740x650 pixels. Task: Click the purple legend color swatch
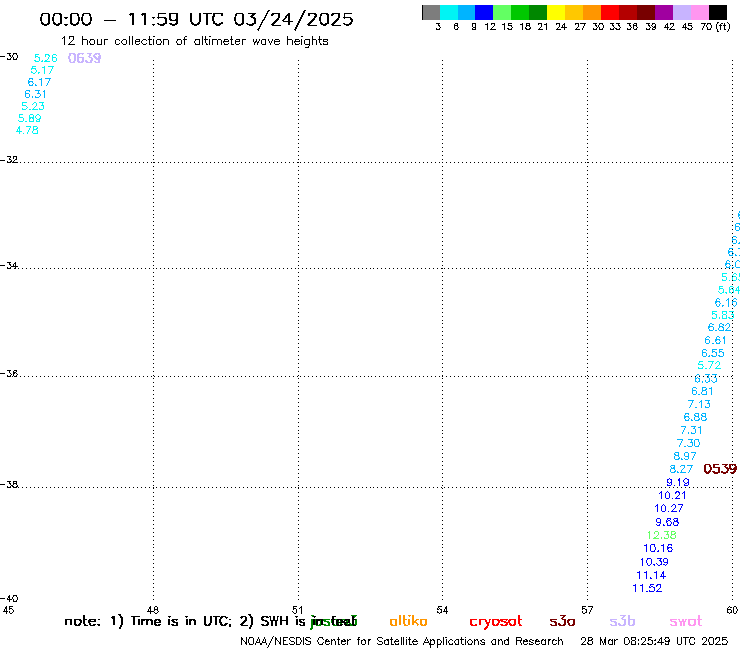point(664,12)
